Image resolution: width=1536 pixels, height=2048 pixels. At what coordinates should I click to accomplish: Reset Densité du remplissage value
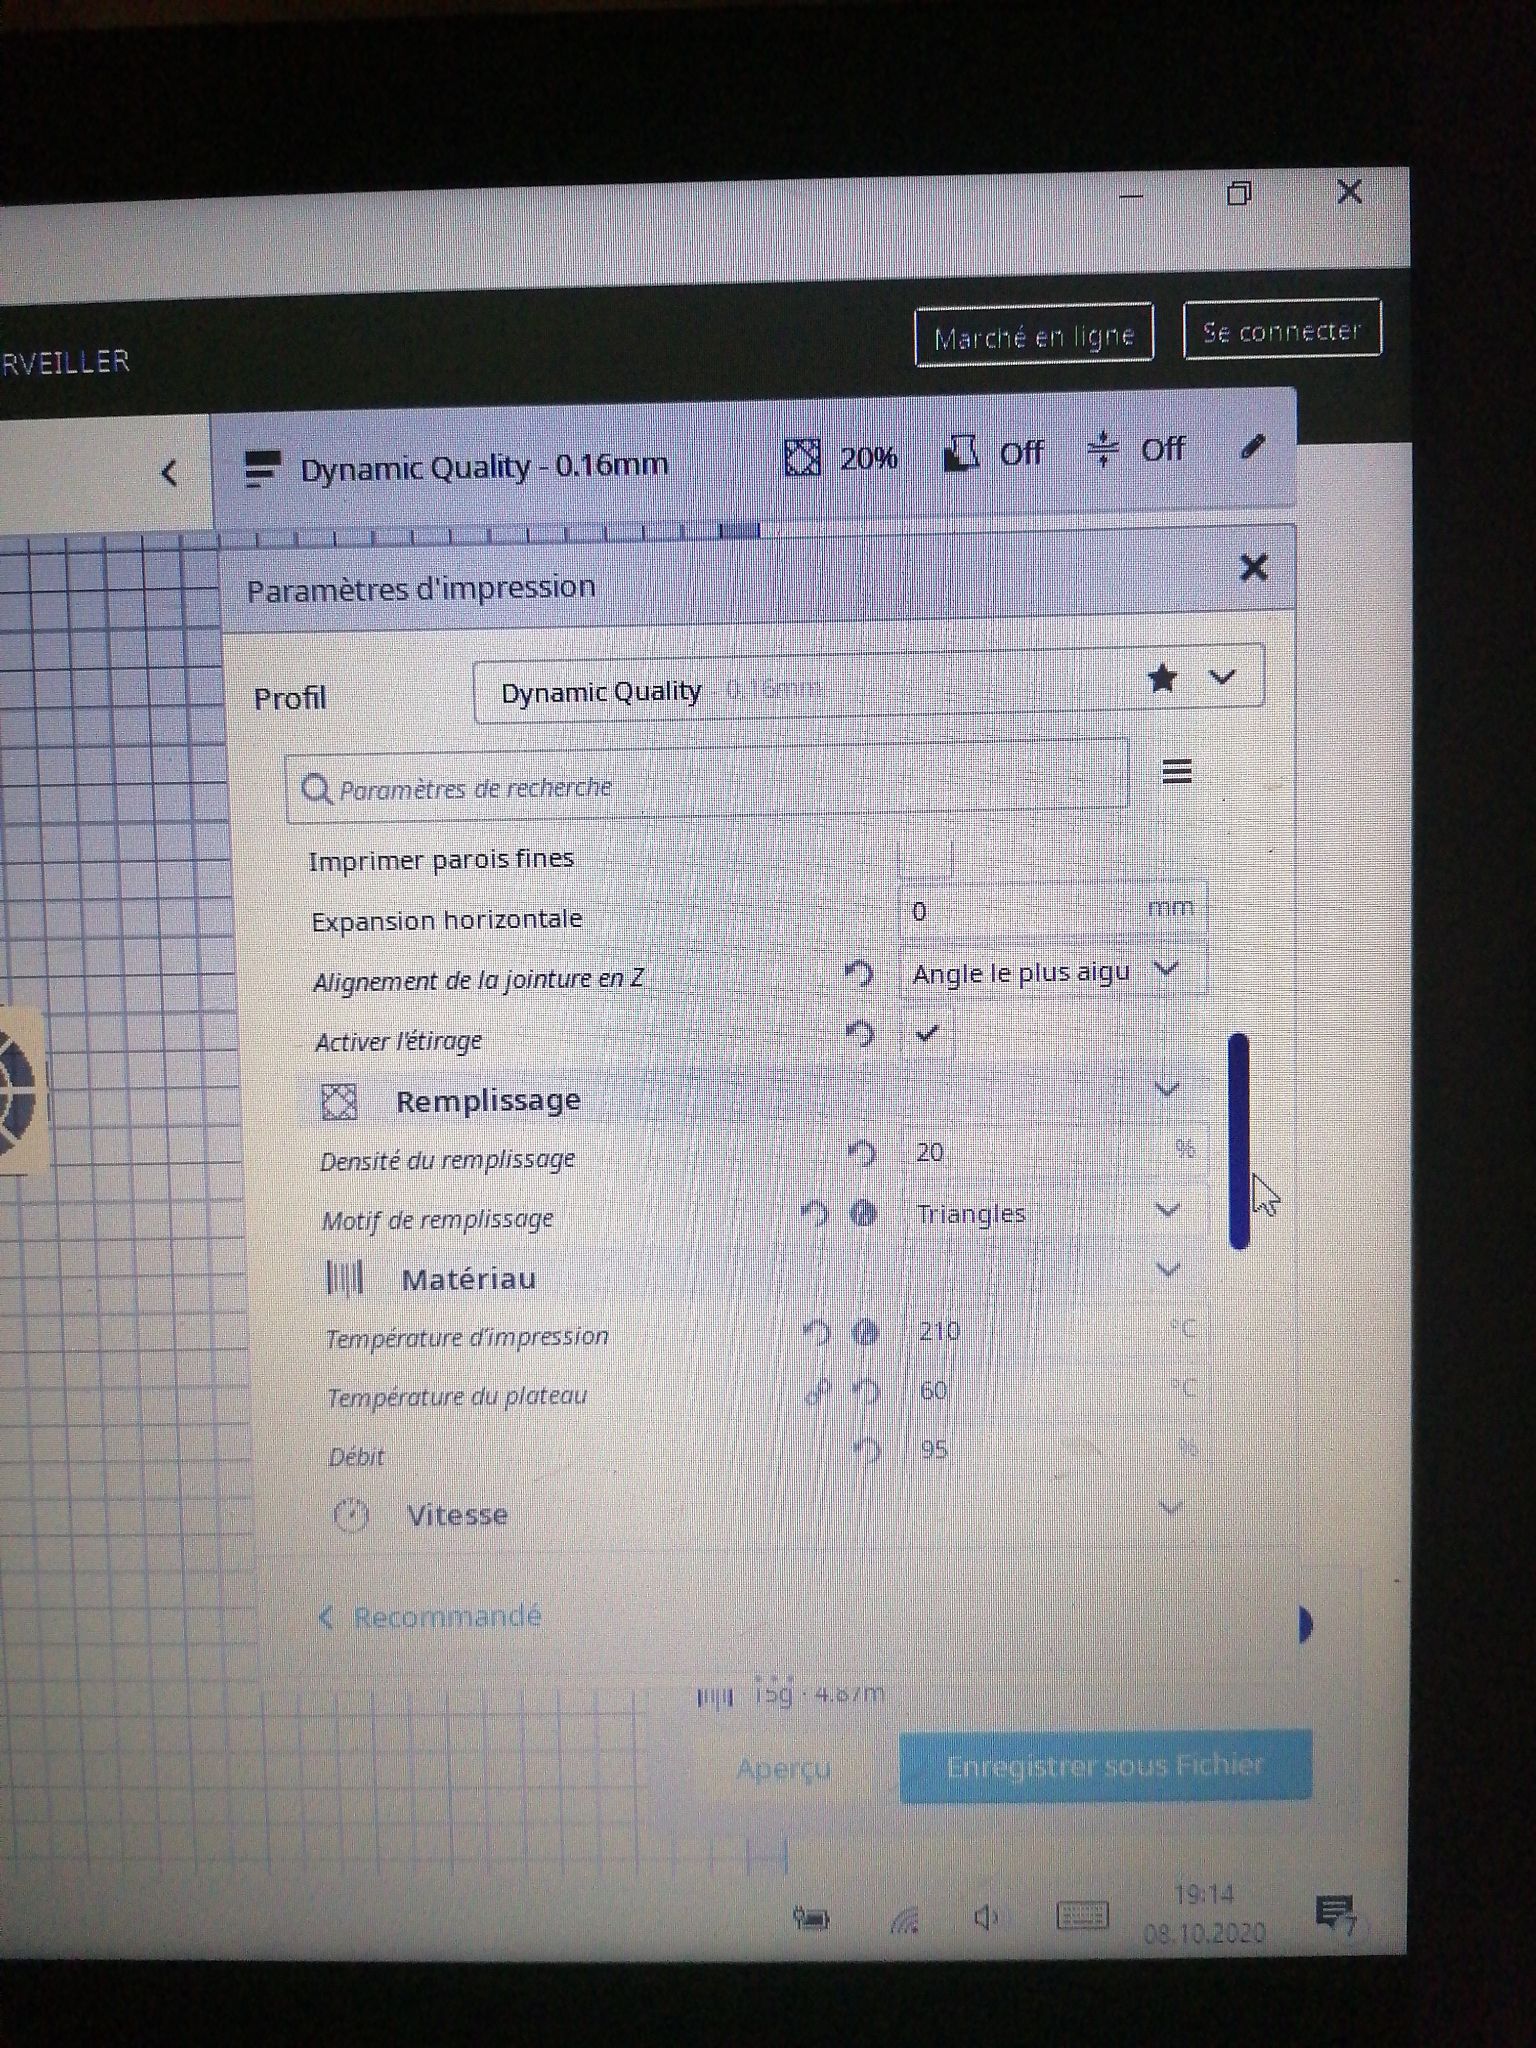point(862,1153)
